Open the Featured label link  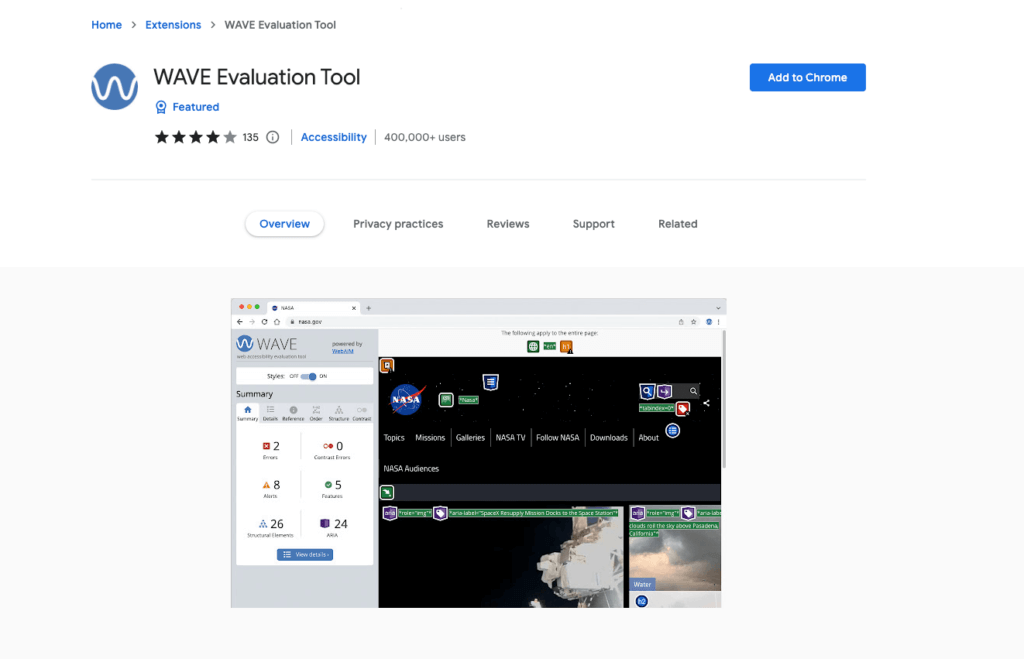point(196,107)
